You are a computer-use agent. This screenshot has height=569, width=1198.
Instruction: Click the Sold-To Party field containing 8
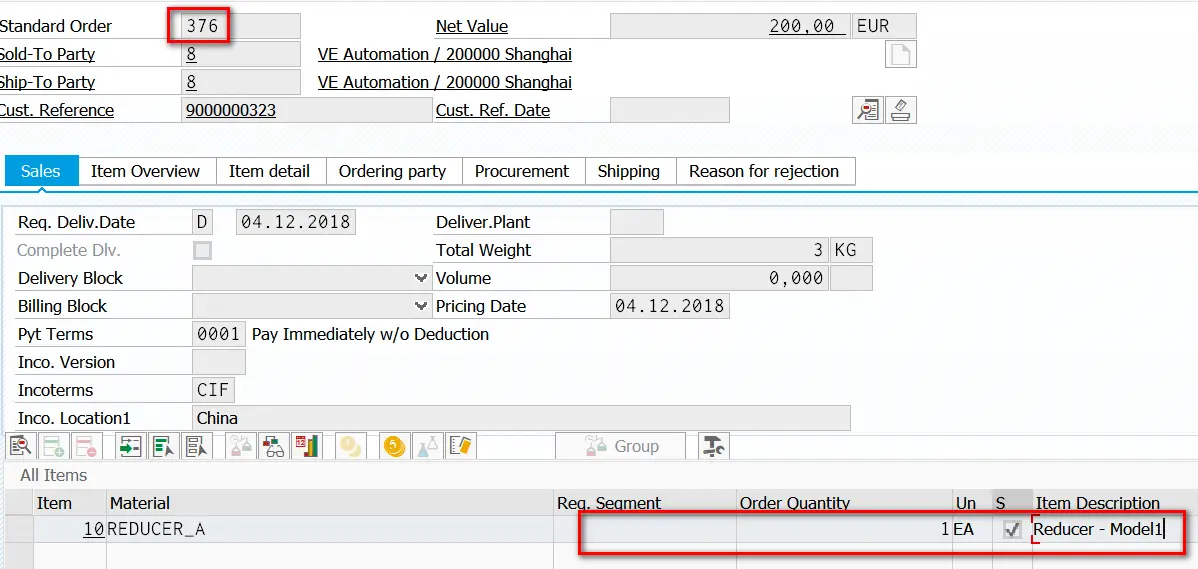pos(241,54)
